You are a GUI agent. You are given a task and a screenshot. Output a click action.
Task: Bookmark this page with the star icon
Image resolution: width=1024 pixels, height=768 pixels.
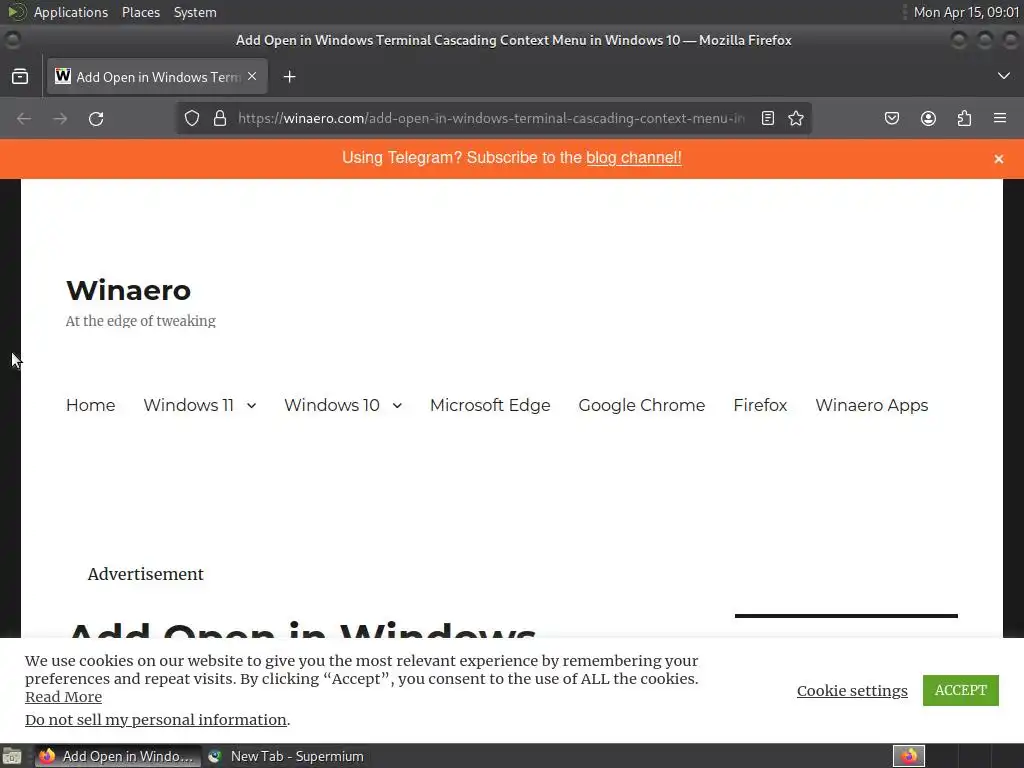795,118
